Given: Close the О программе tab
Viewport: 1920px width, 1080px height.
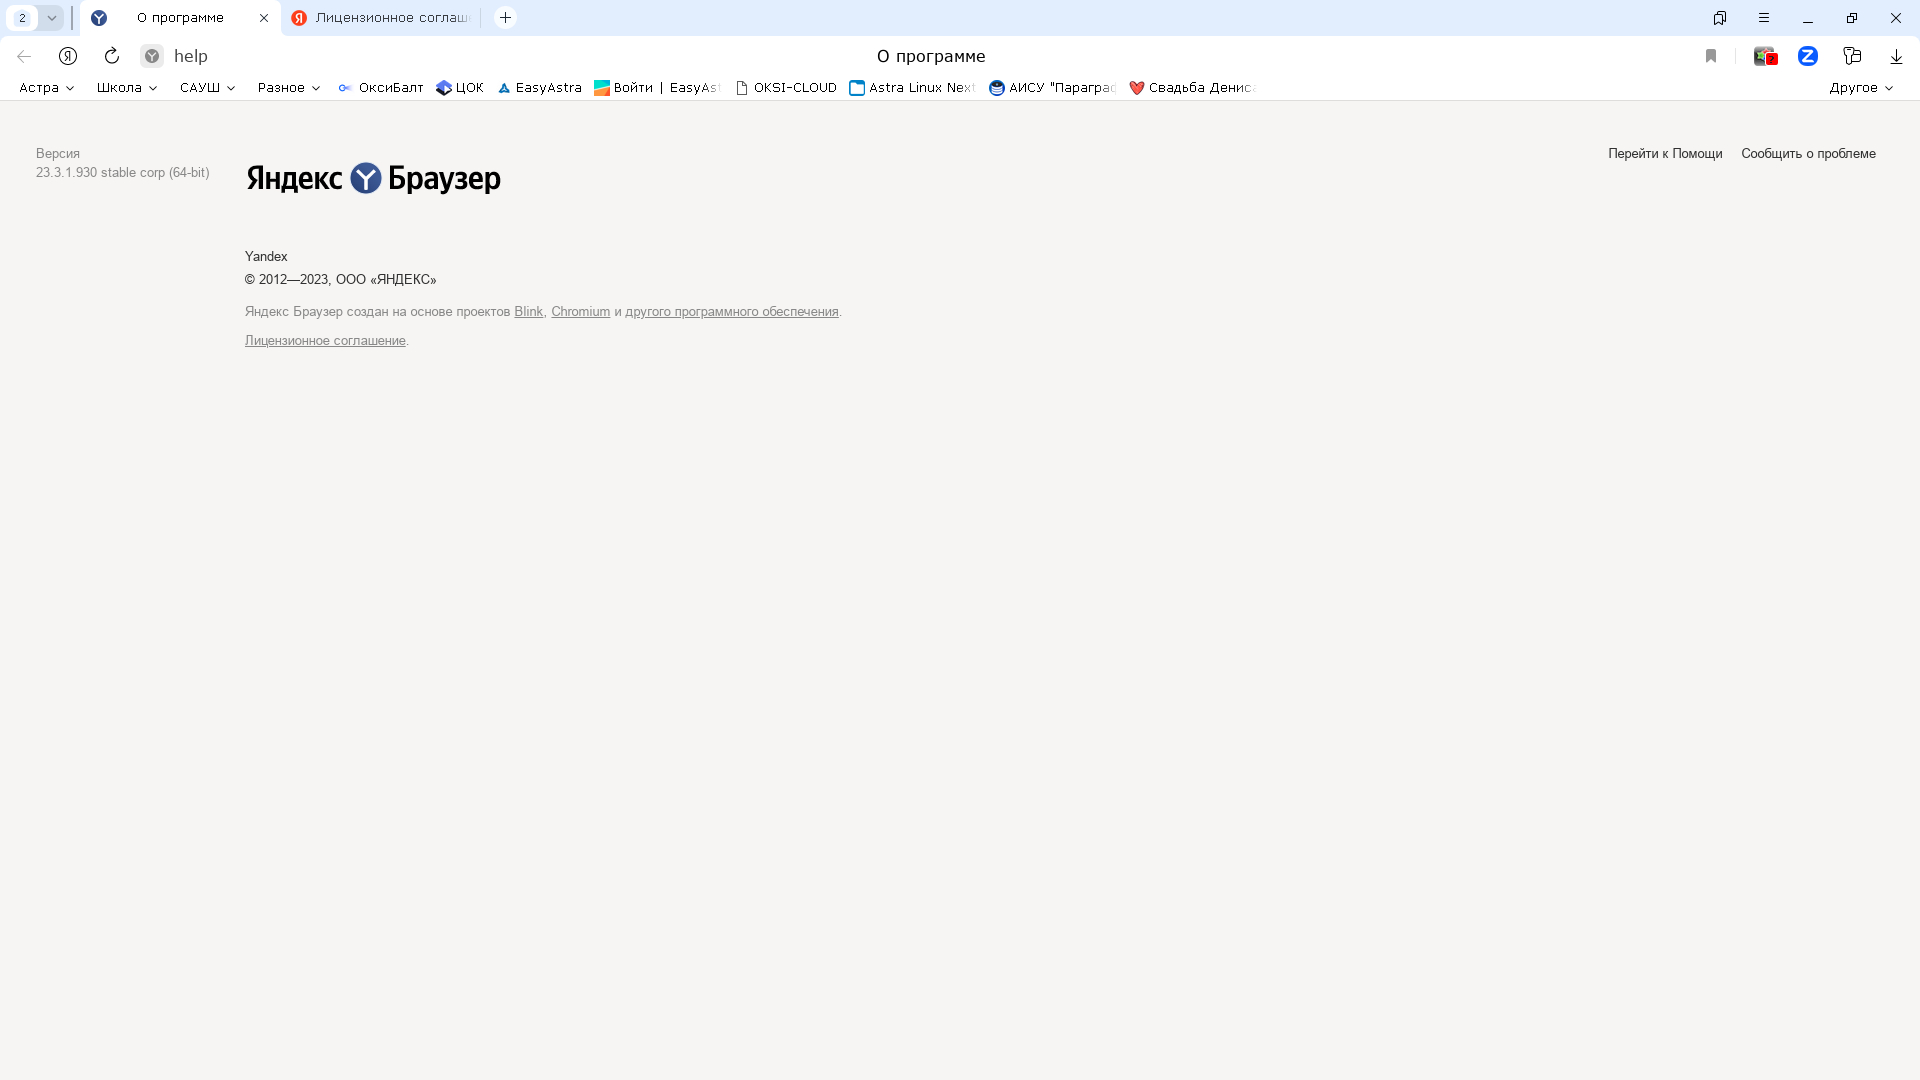Looking at the screenshot, I should 264,18.
